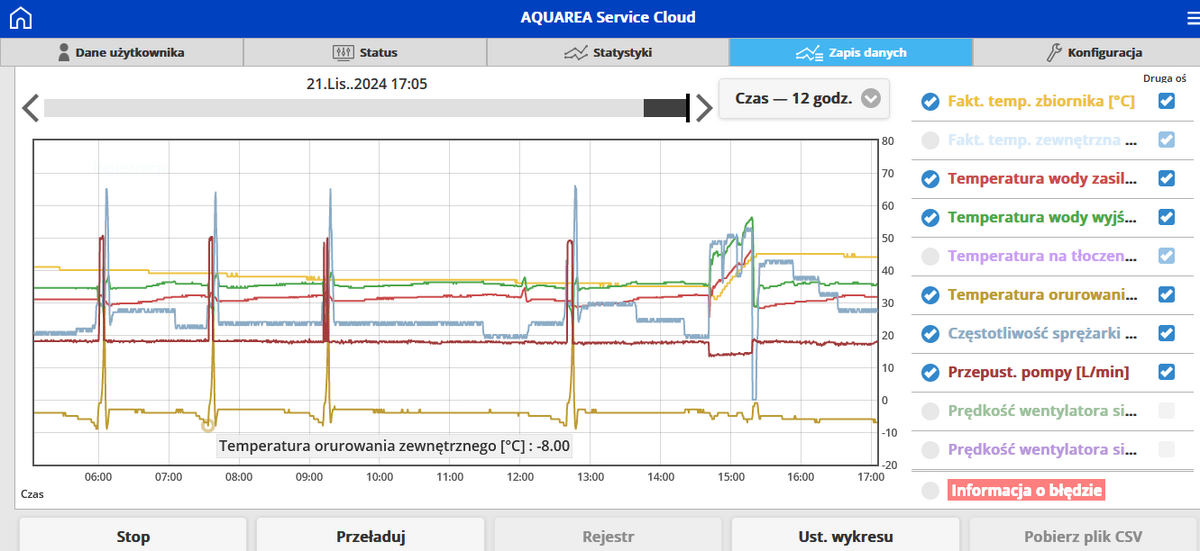Uncheck Druga oś for Temperatura orurowania

1166,294
